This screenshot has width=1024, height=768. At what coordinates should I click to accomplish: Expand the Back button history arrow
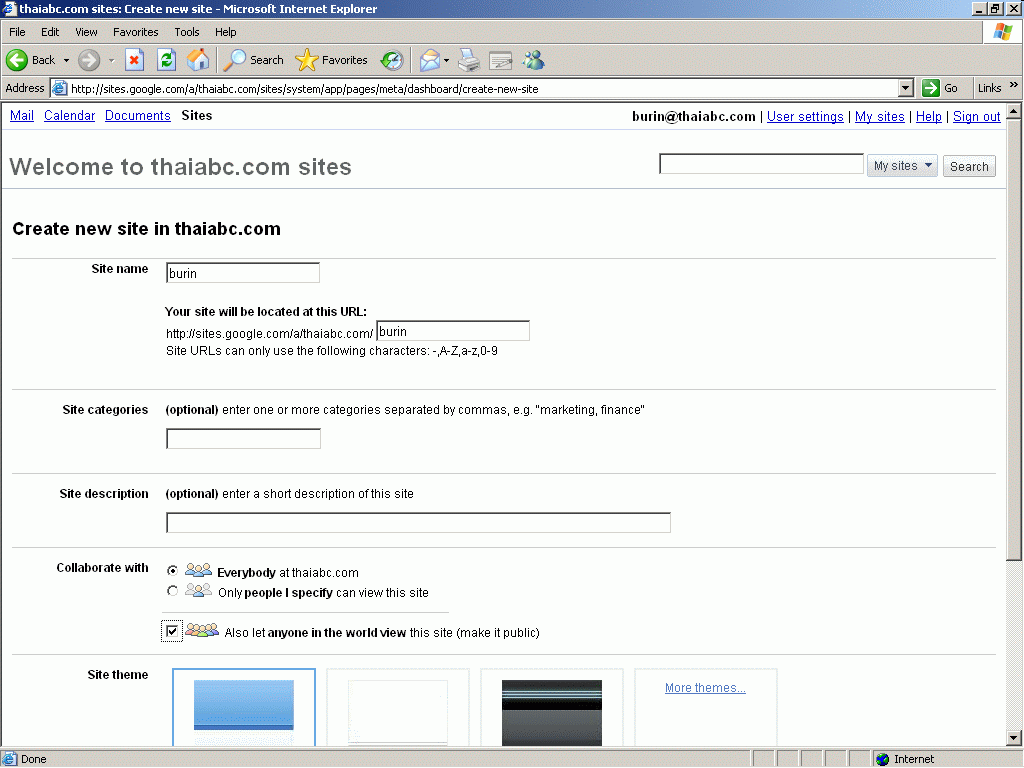pos(66,60)
